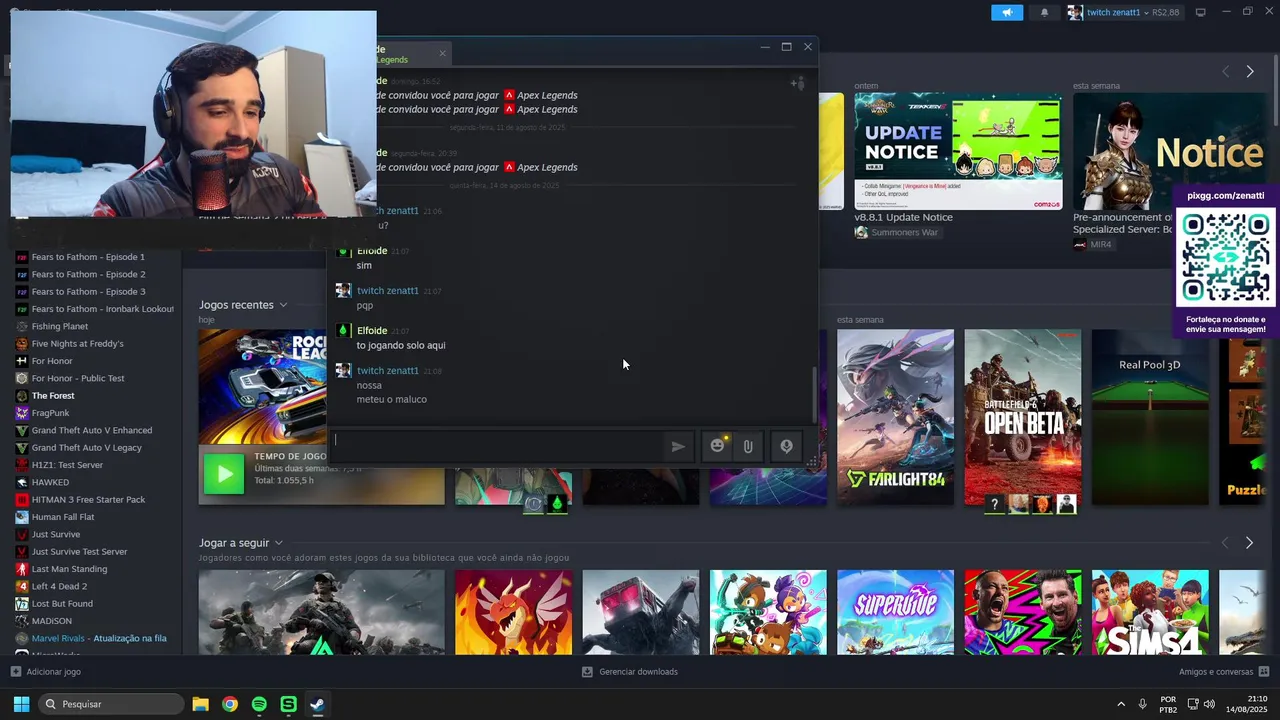Open The Sims 4 recommendation tile
This screenshot has height=720, width=1280.
tap(1150, 612)
